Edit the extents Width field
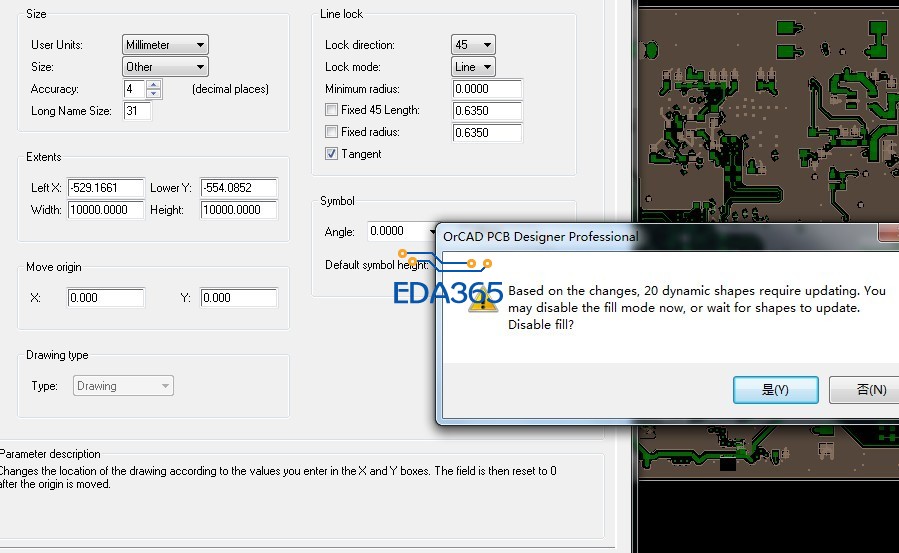Image resolution: width=899 pixels, height=553 pixels. (105, 210)
